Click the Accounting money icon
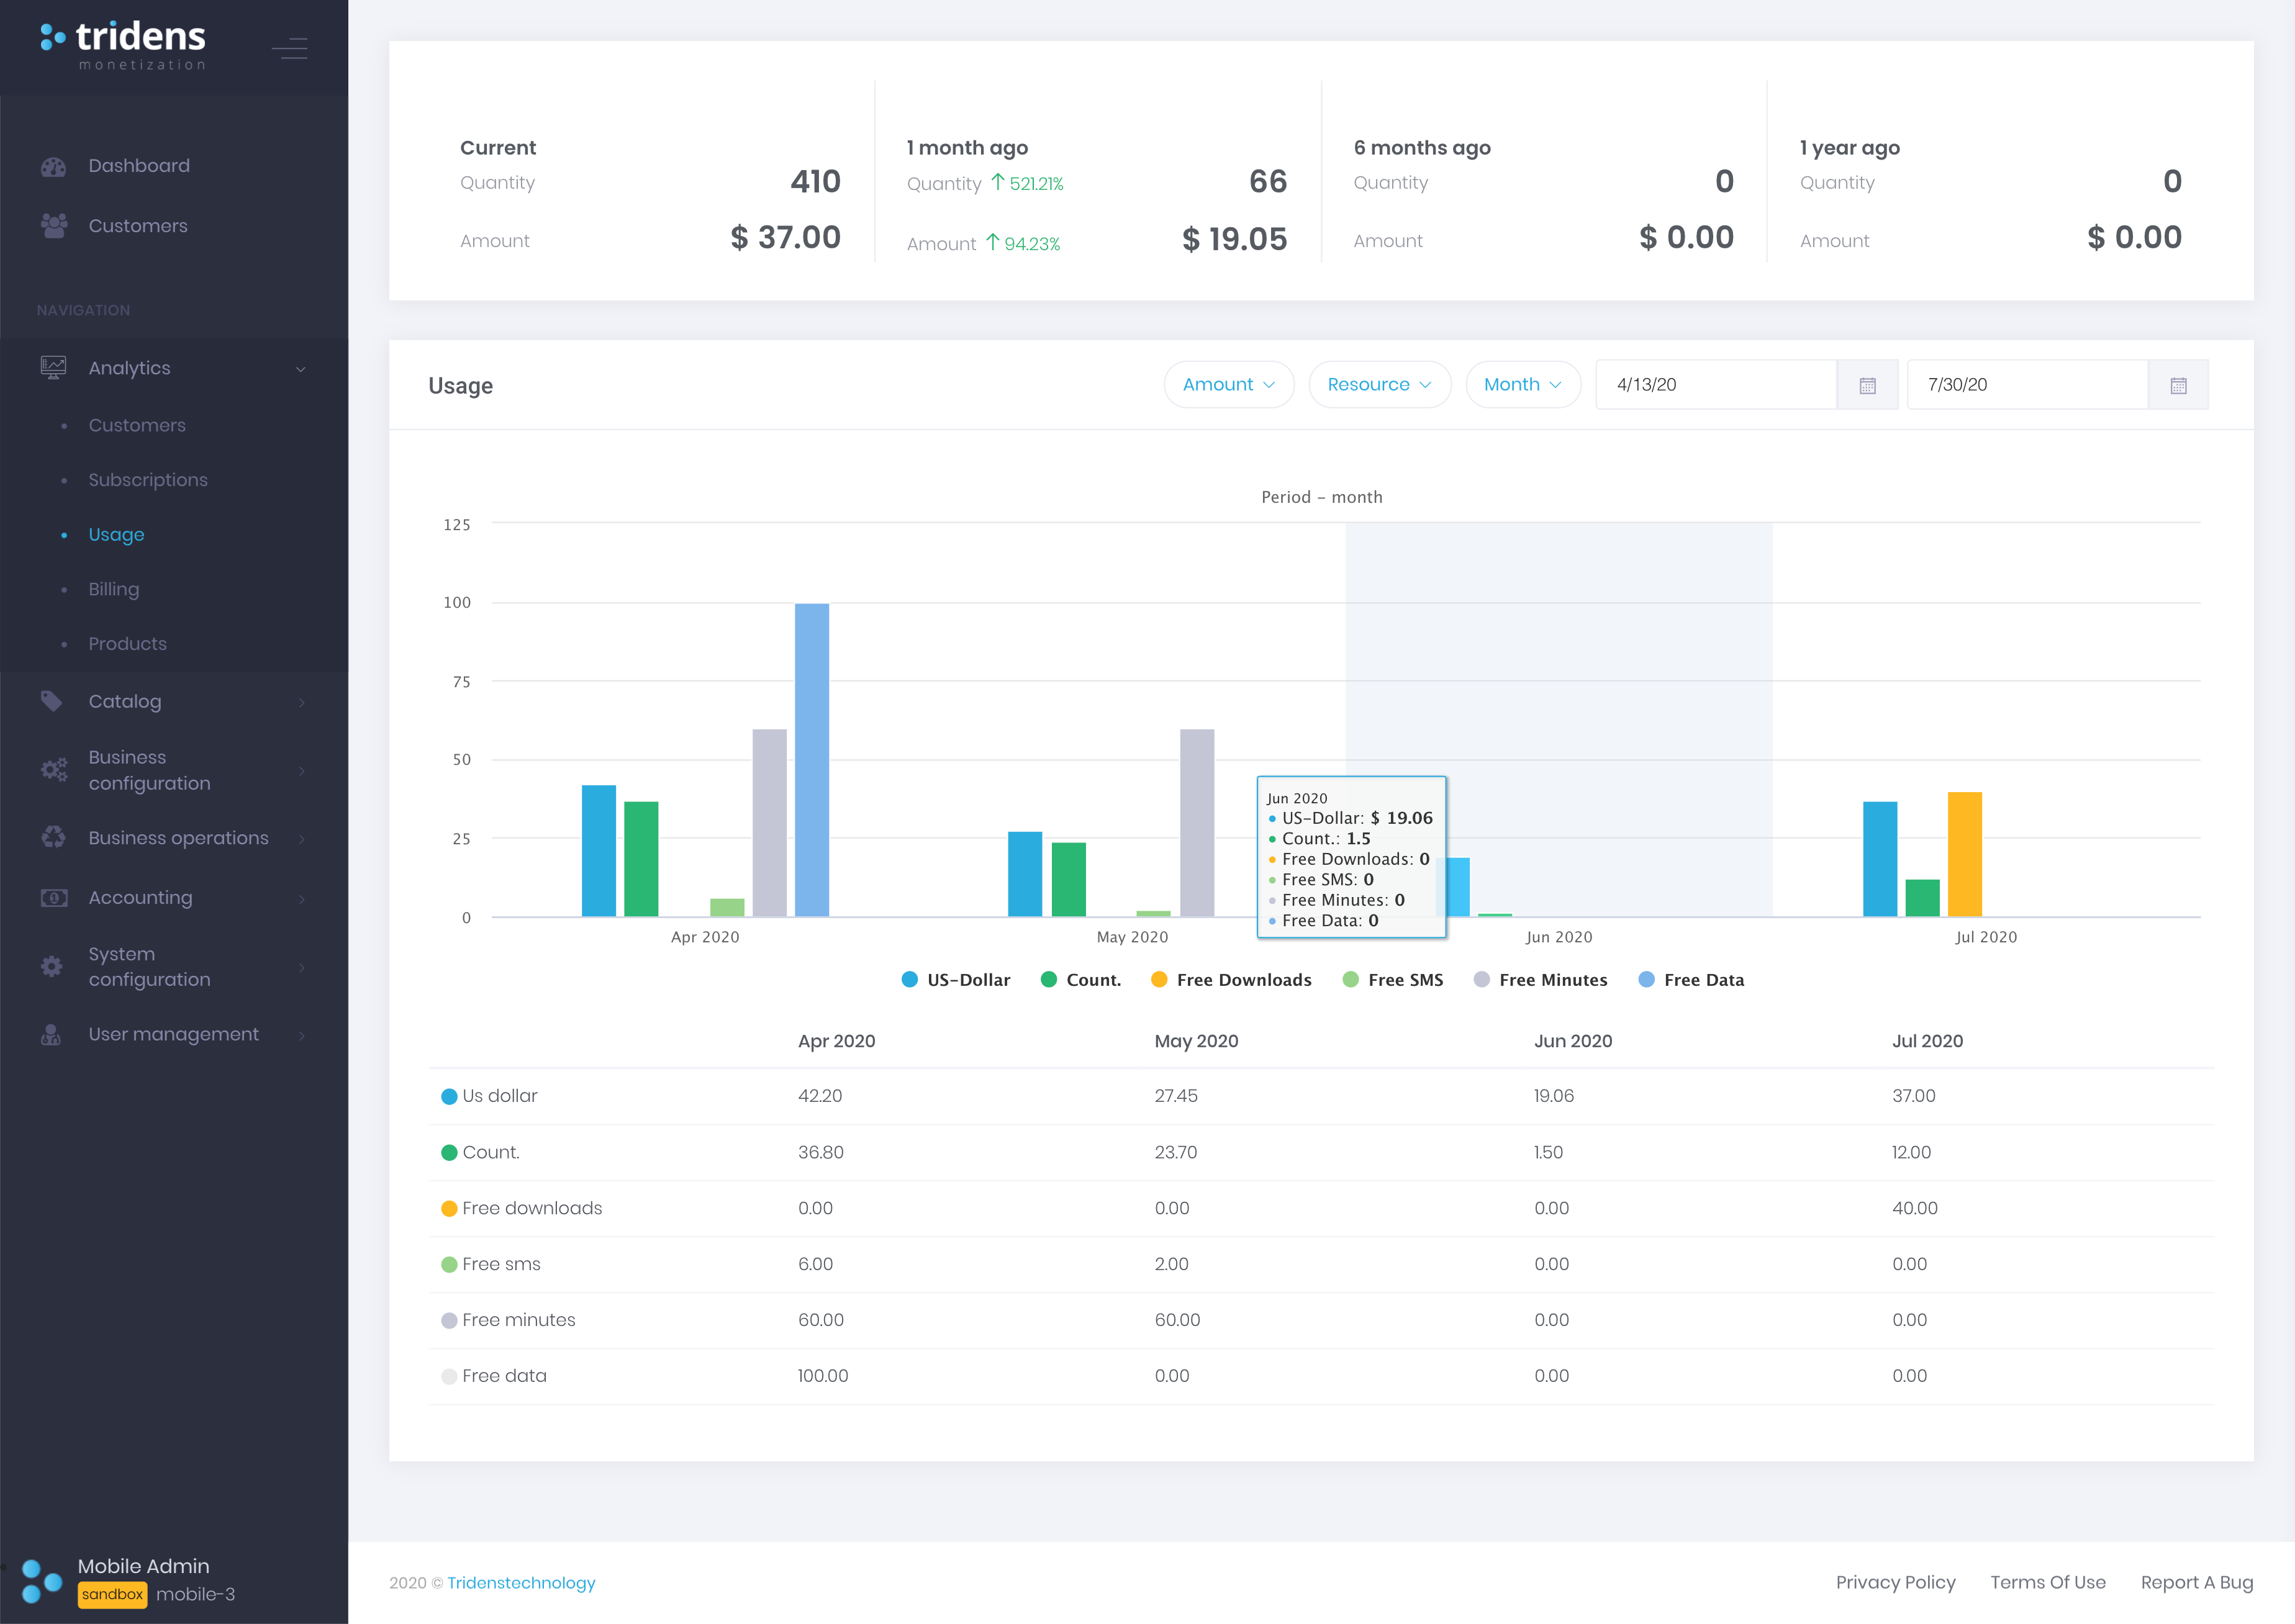This screenshot has width=2295, height=1624. [53, 898]
